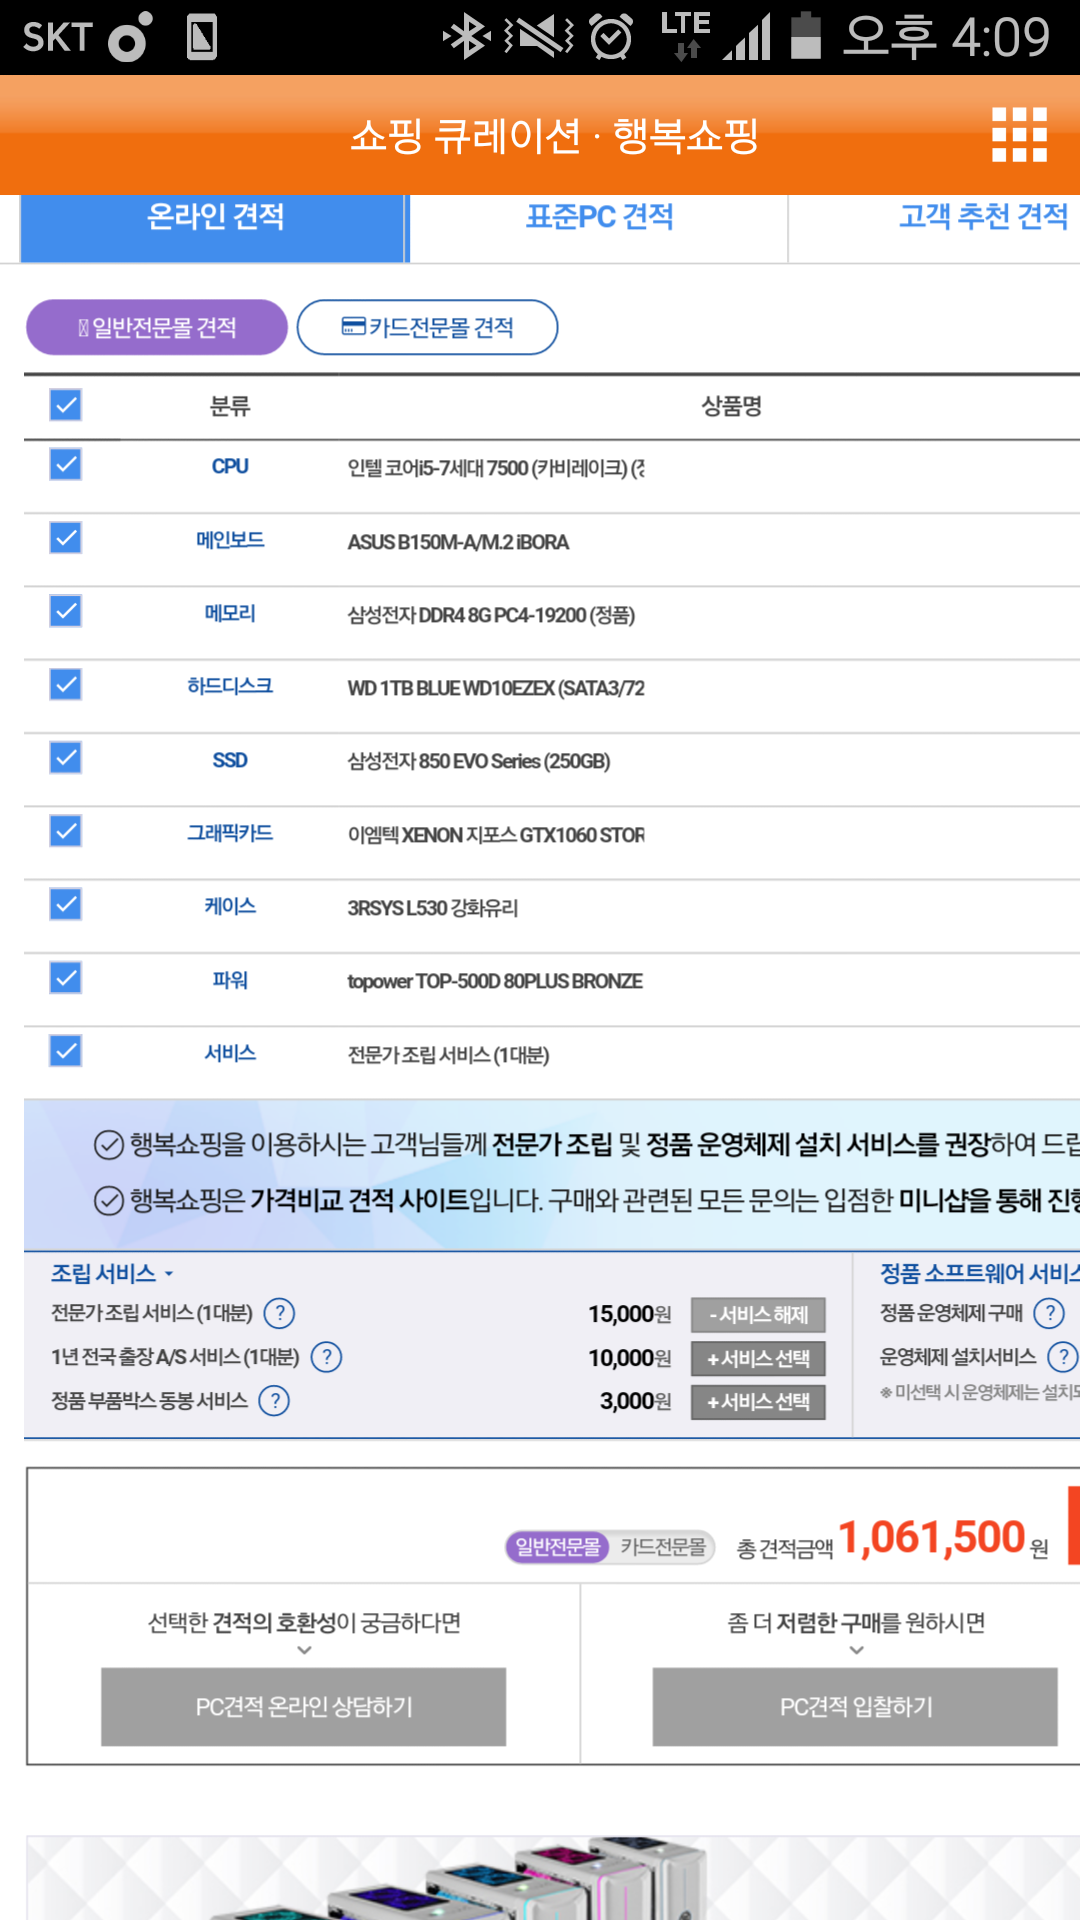
Task: Select product 이엠텍 XENON 지포스 GTX1060
Action: point(496,835)
